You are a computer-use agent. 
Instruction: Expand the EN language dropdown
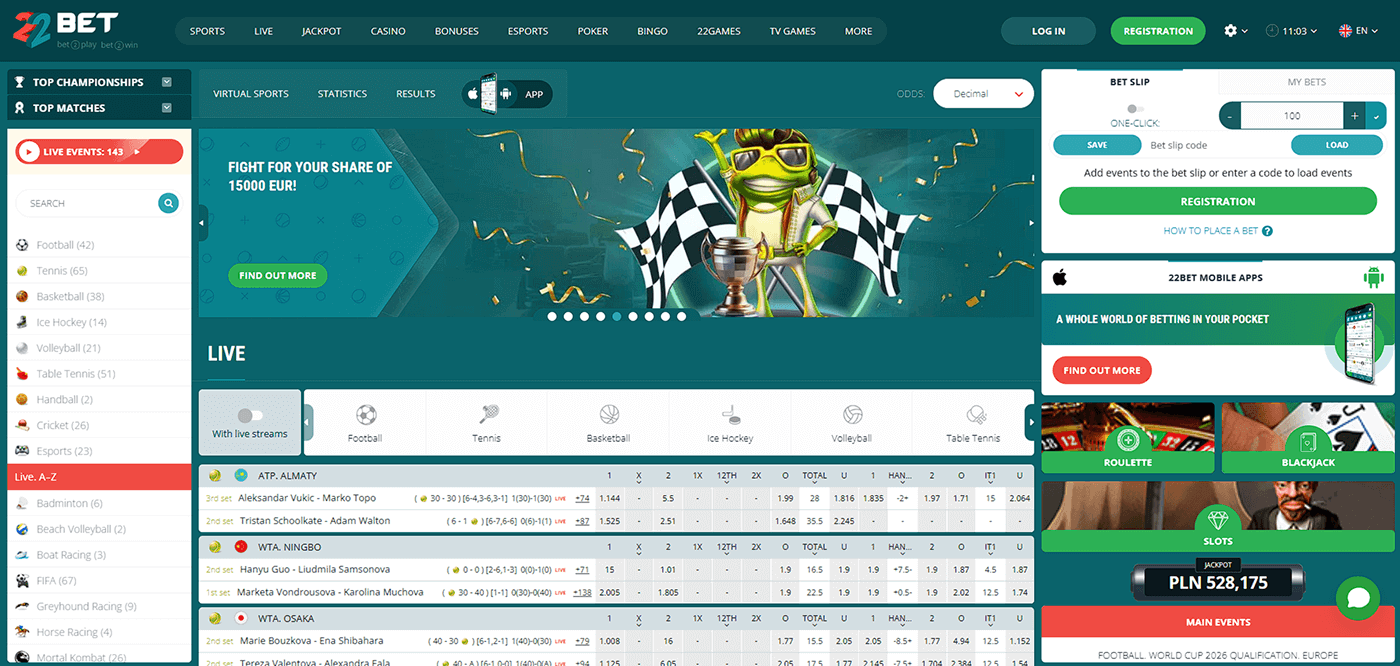click(x=1358, y=31)
